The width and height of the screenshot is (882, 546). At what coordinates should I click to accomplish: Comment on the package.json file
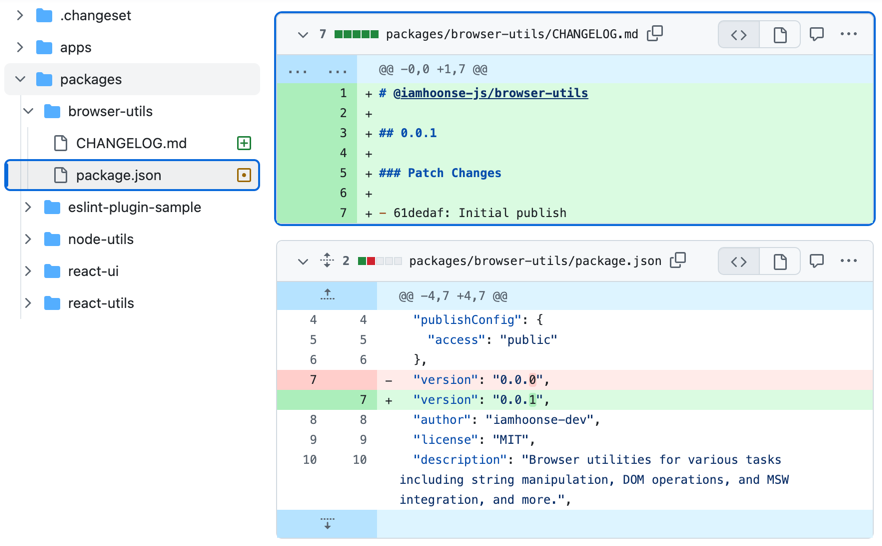(817, 261)
